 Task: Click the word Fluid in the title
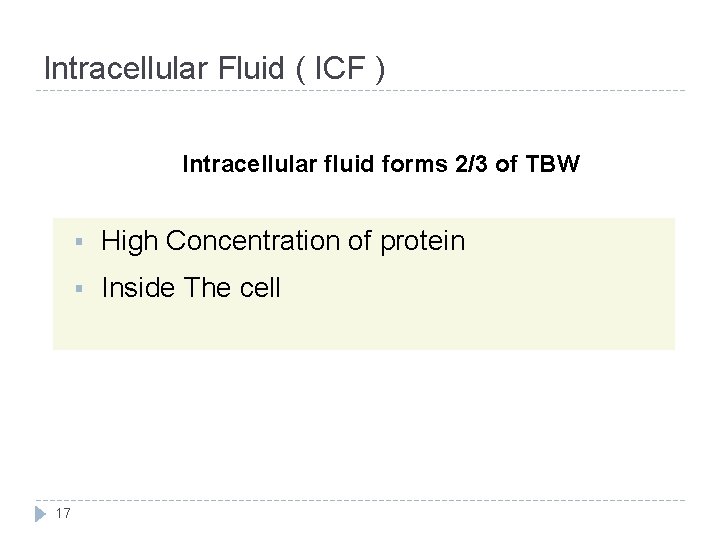[x=255, y=68]
